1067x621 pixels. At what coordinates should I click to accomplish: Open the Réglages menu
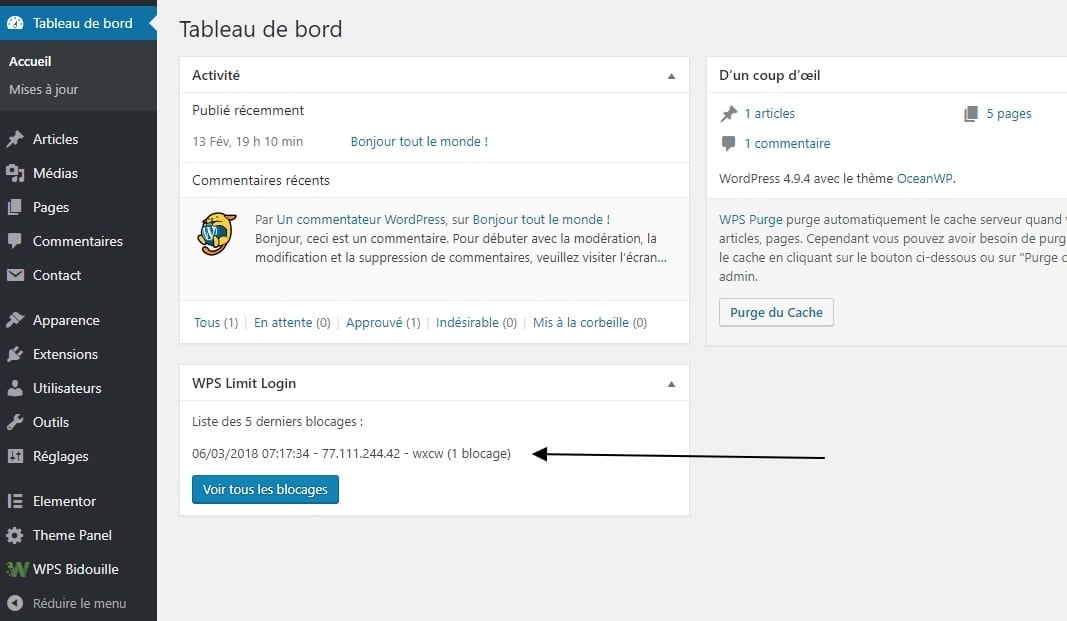pyautogui.click(x=60, y=456)
